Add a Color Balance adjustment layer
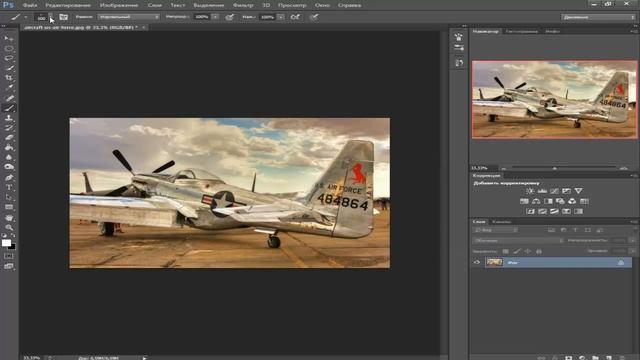The image size is (640, 360). [536, 201]
